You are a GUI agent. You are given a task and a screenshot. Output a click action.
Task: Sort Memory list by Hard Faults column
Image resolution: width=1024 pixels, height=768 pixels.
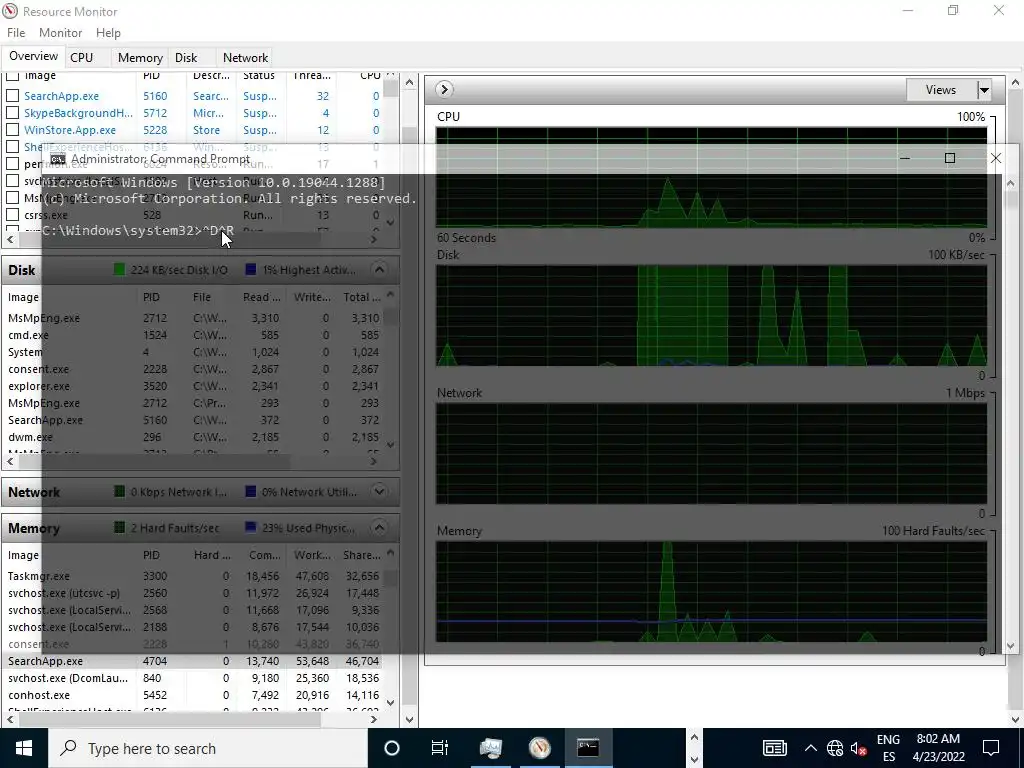[x=212, y=555]
